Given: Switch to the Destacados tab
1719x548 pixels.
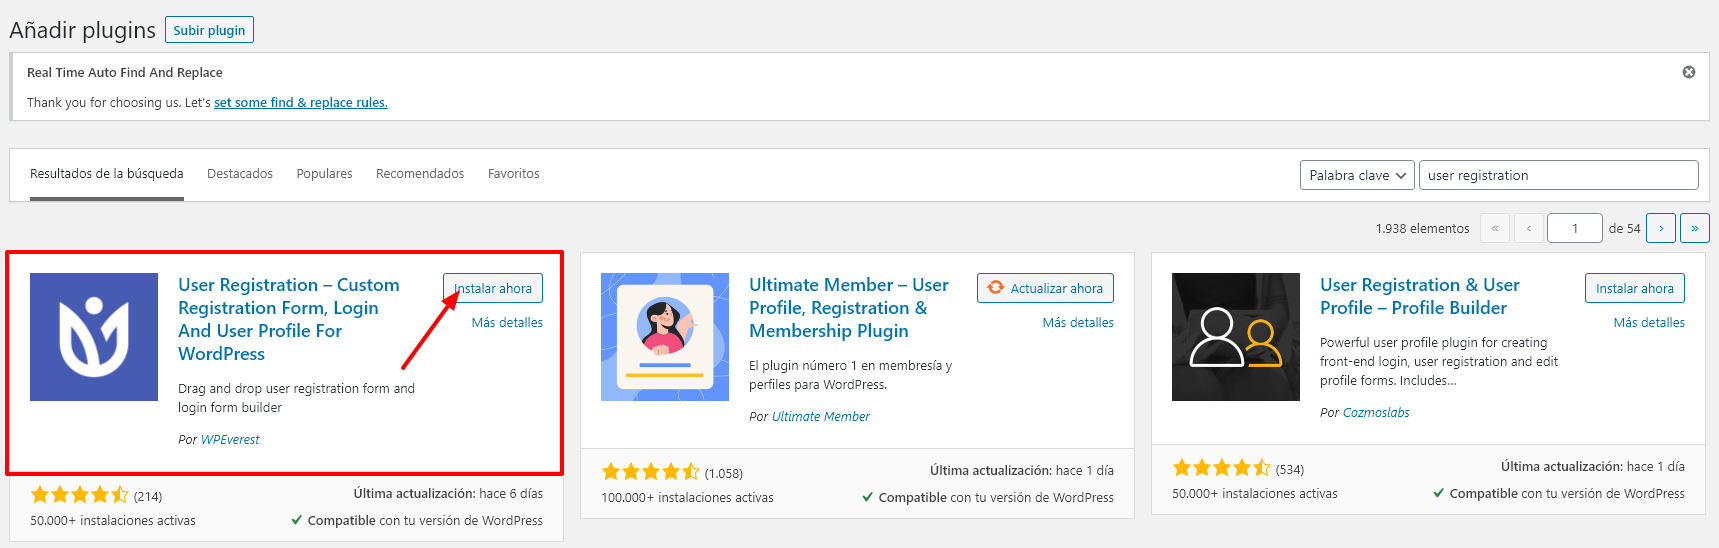Looking at the screenshot, I should (240, 174).
